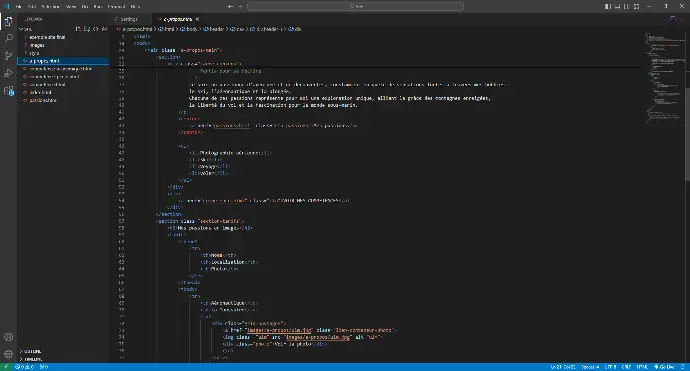
Task: Click the remote window icon in status bar
Action: coord(6,367)
